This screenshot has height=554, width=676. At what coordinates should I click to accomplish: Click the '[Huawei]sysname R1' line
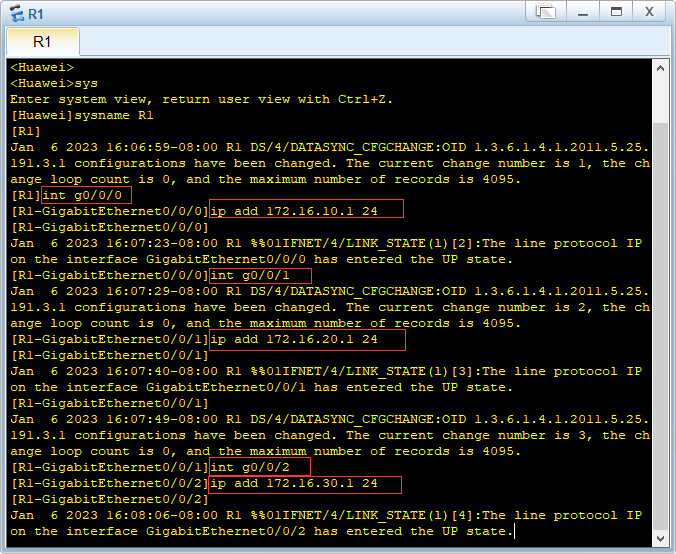82,116
